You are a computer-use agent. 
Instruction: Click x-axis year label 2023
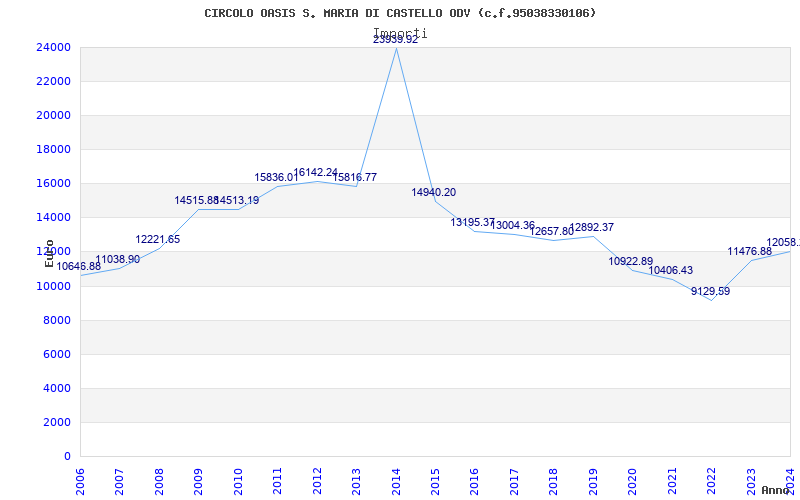tap(751, 481)
